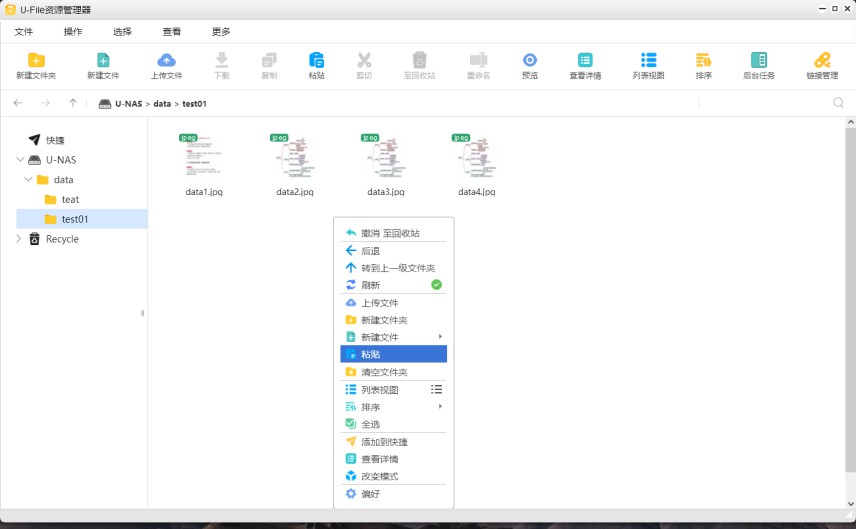Open 后台任务 from the toolbar
Screen dimensions: 856x529
click(759, 61)
